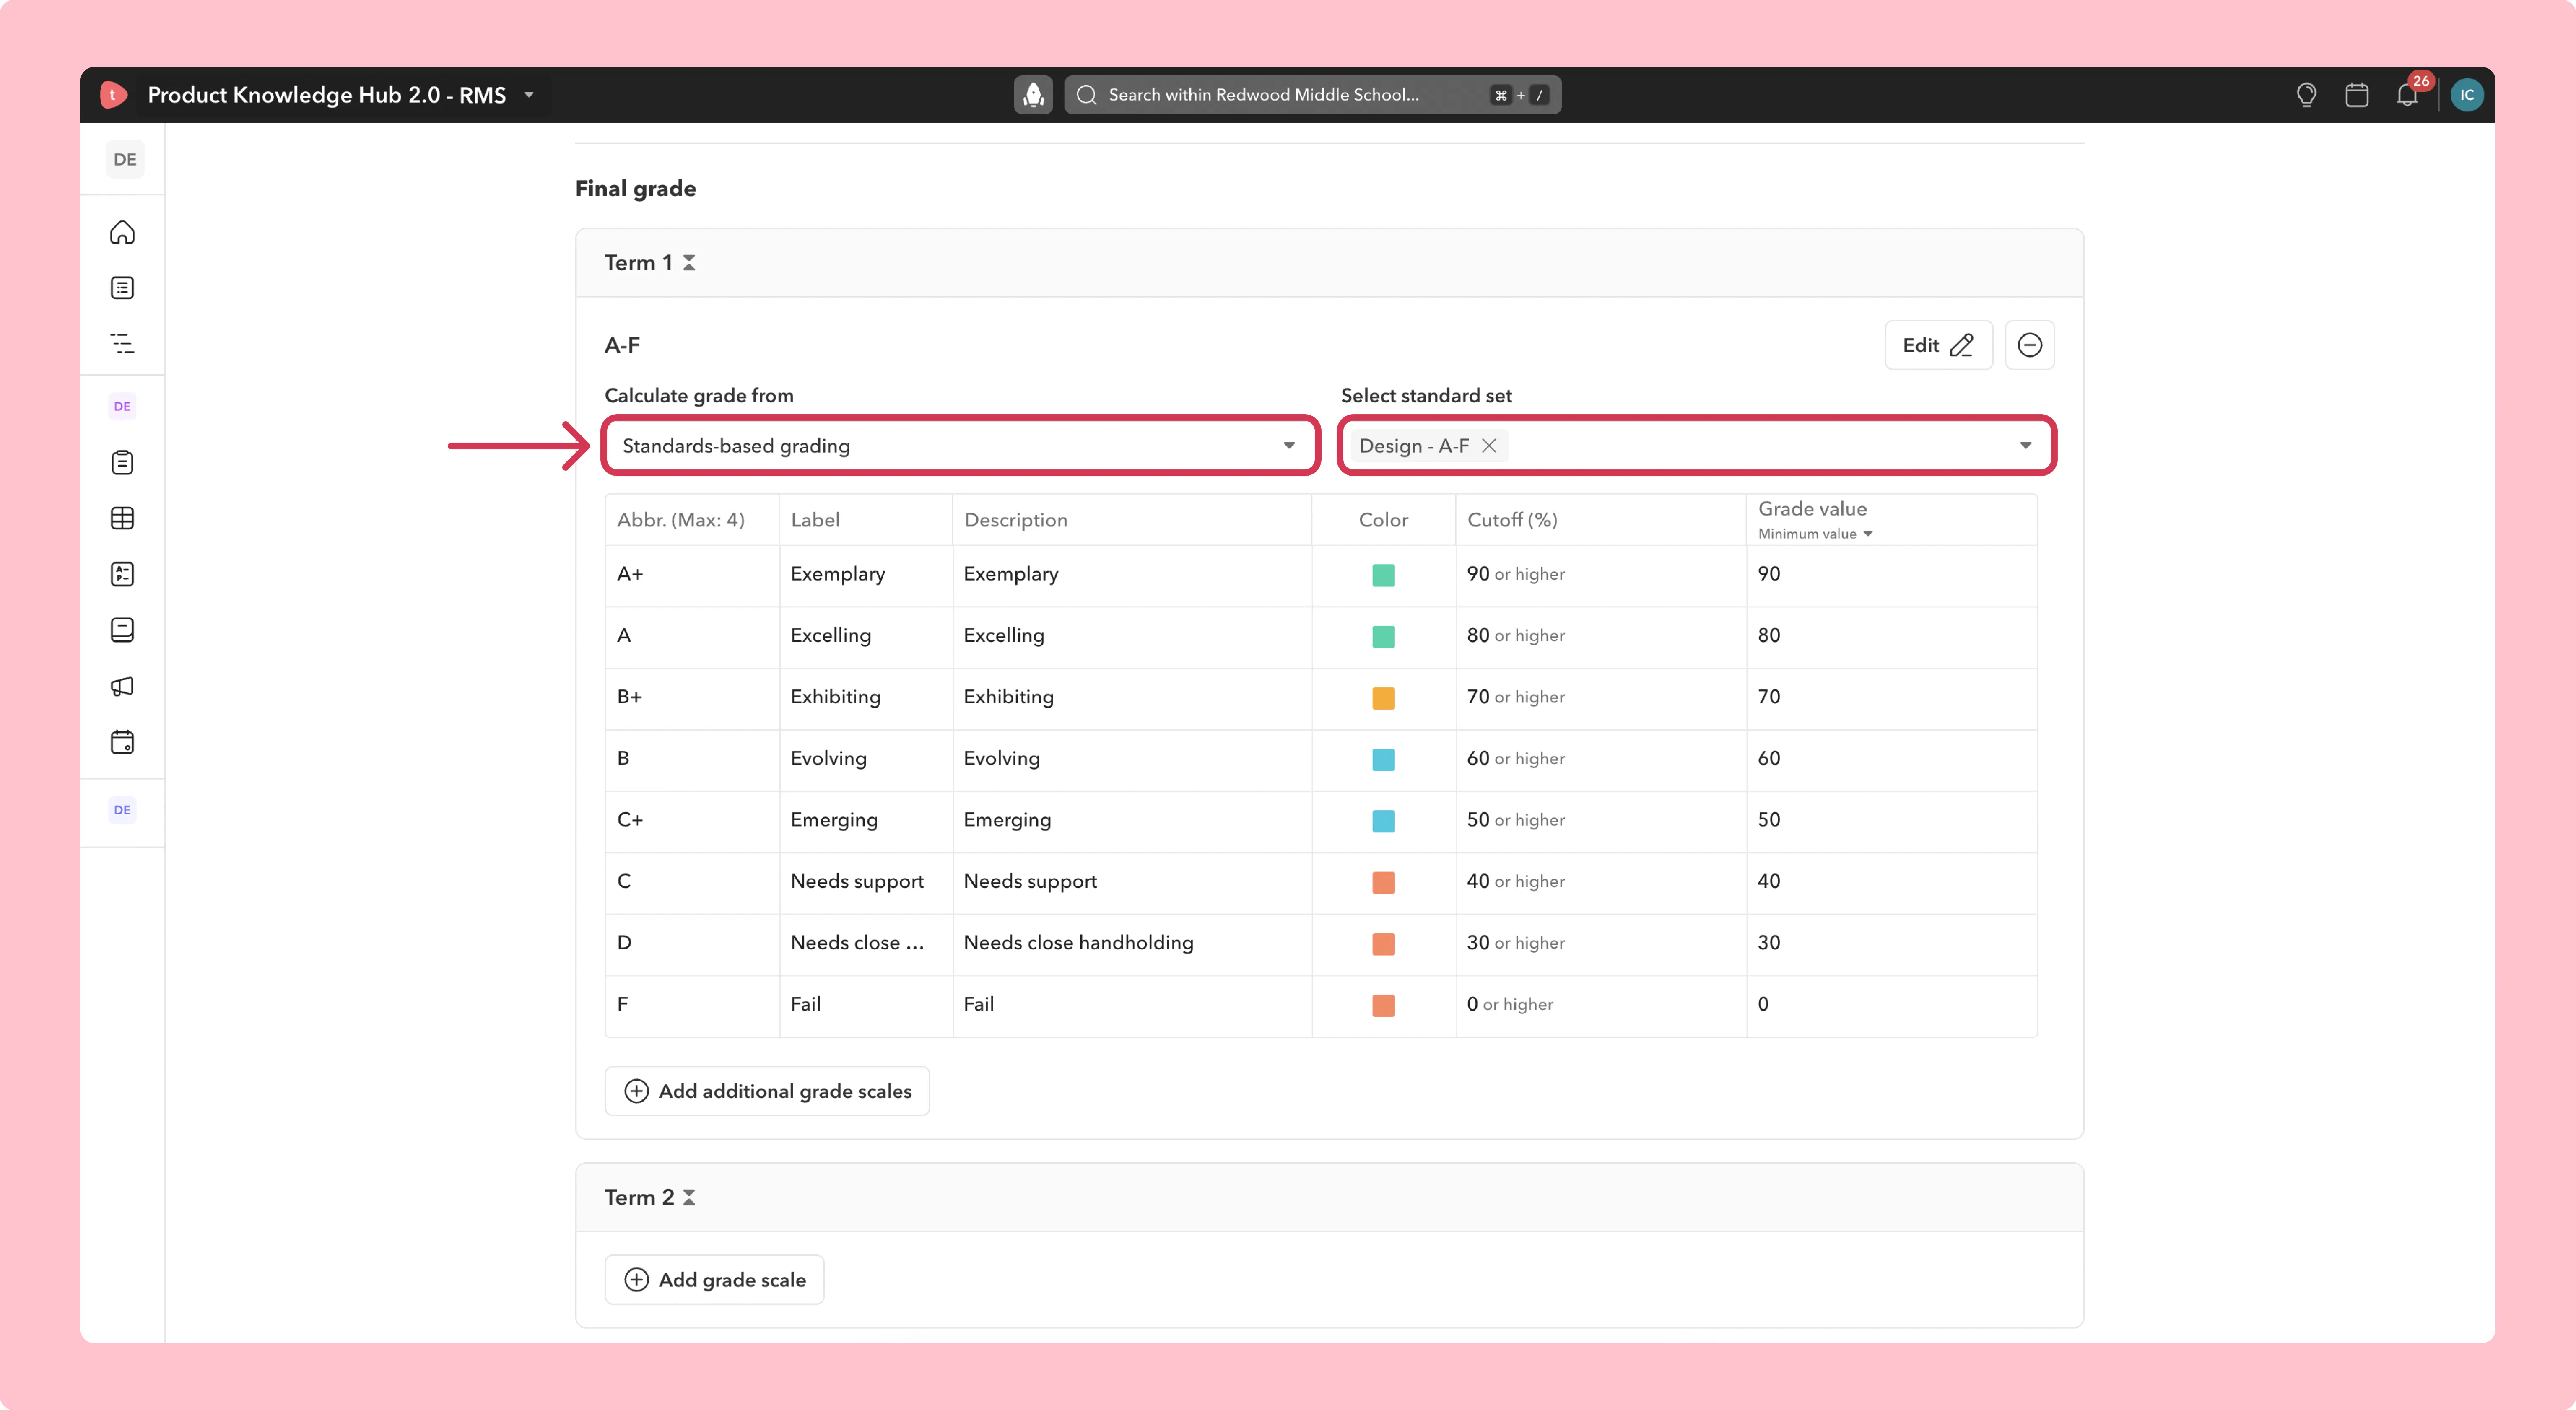Open the A/P attendance icon in sidebar

(122, 574)
